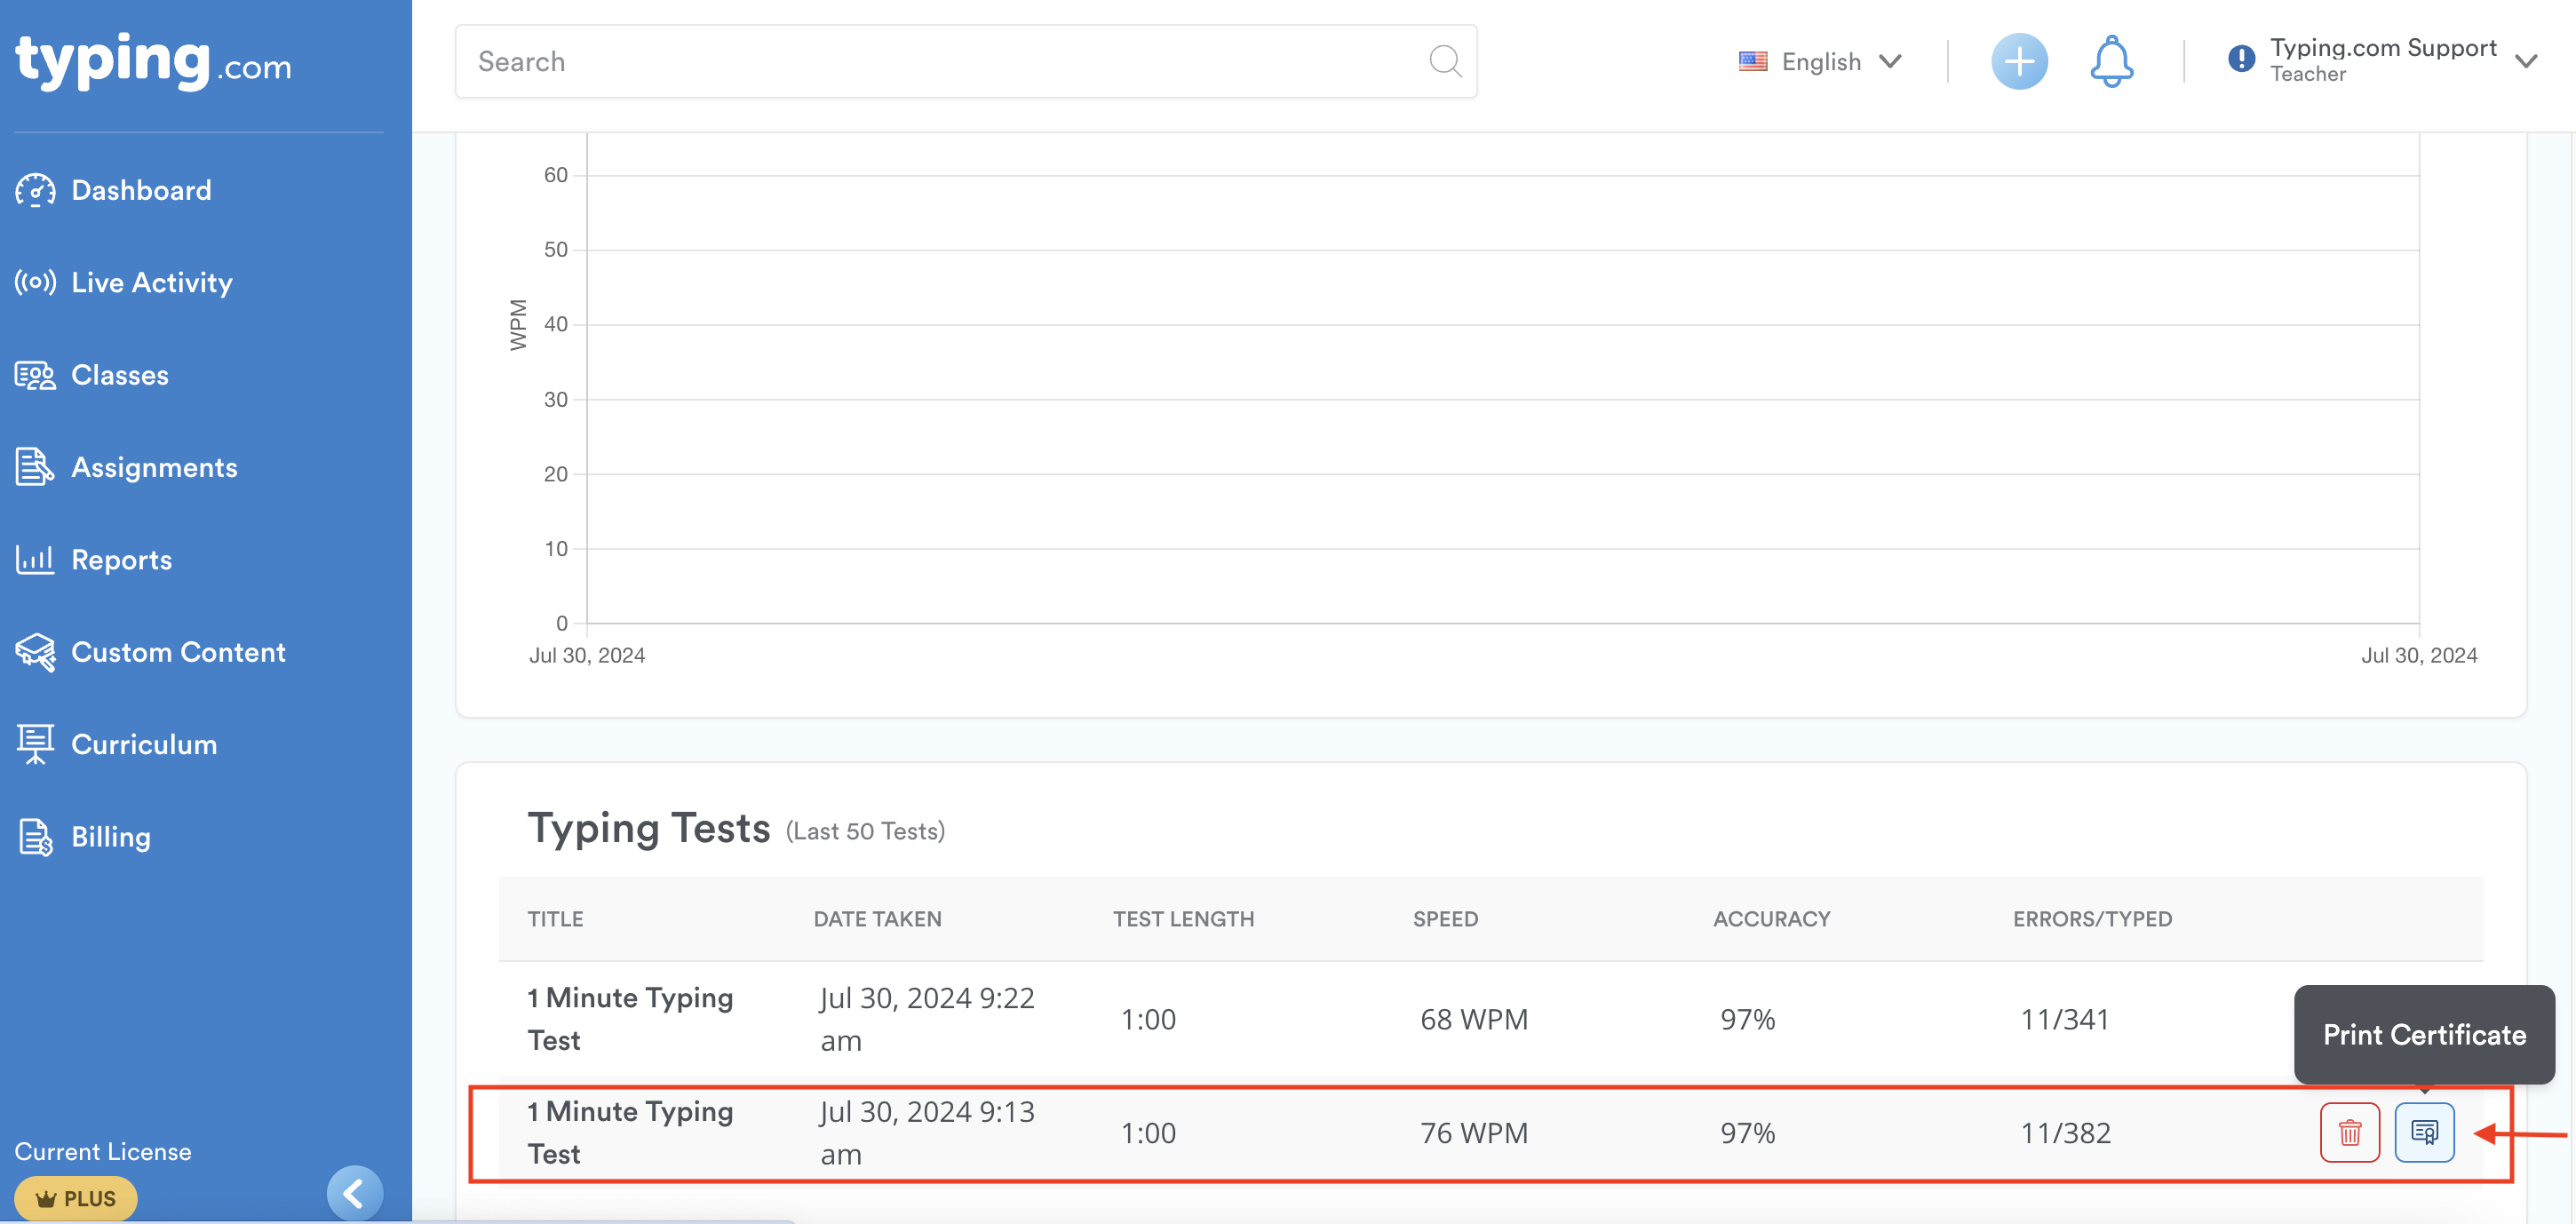Open the notifications bell
The image size is (2576, 1224).
point(2111,62)
